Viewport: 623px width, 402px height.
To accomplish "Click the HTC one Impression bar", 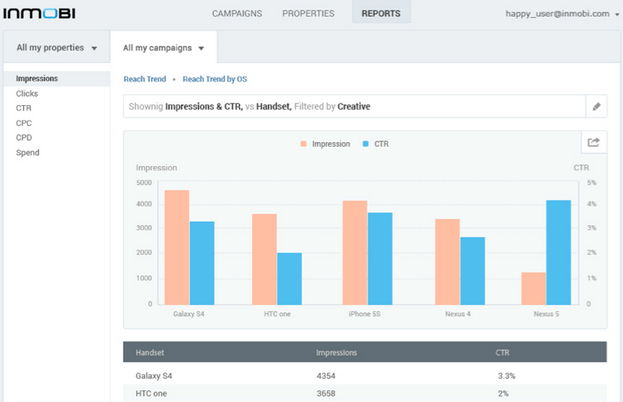I will (264, 259).
